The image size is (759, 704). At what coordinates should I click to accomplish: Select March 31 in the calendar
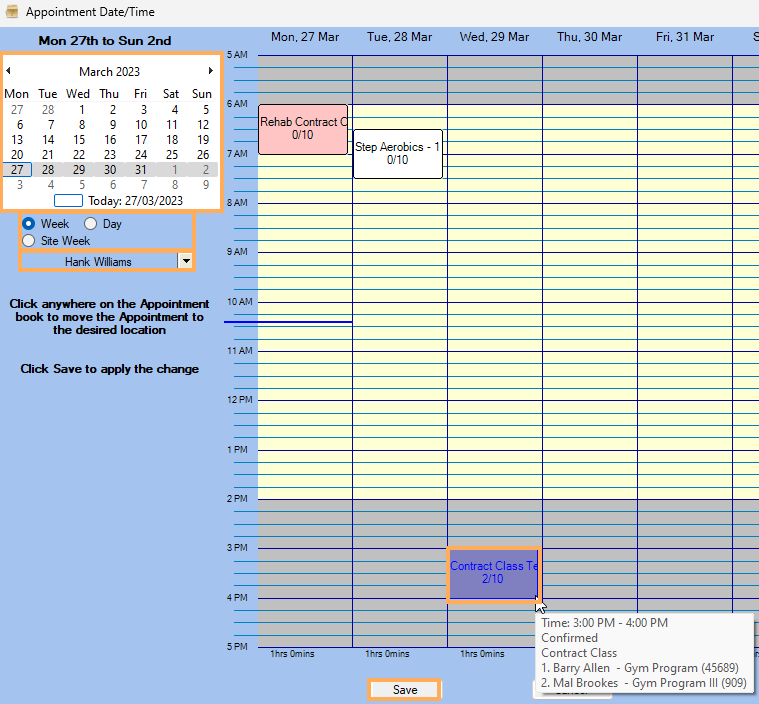click(x=141, y=170)
